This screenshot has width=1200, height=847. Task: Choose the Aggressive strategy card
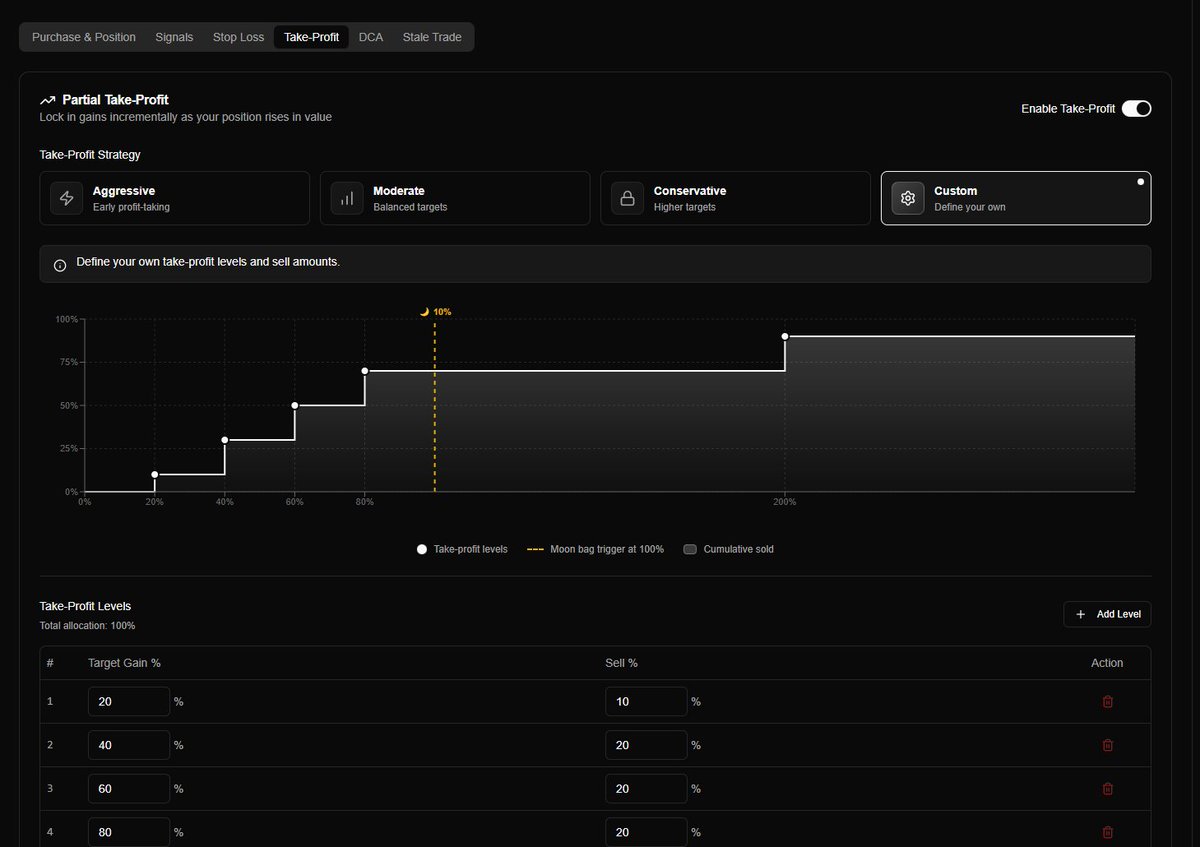174,198
